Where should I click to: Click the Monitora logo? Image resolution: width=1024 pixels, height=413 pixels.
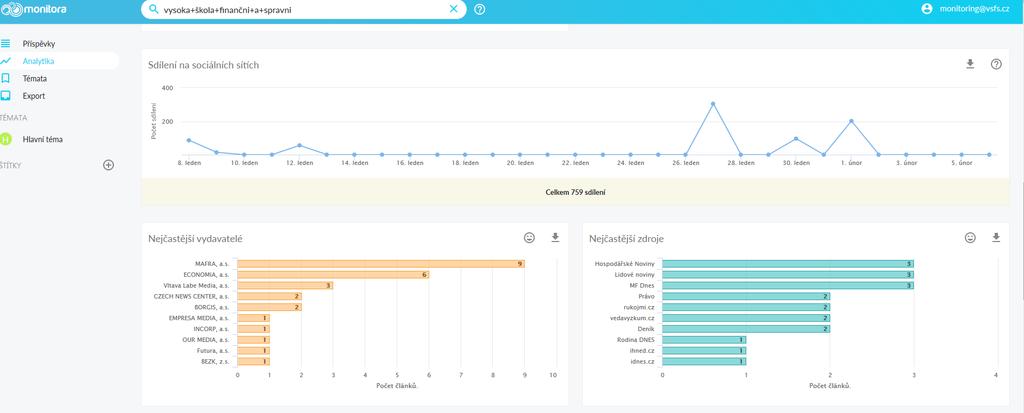(33, 9)
